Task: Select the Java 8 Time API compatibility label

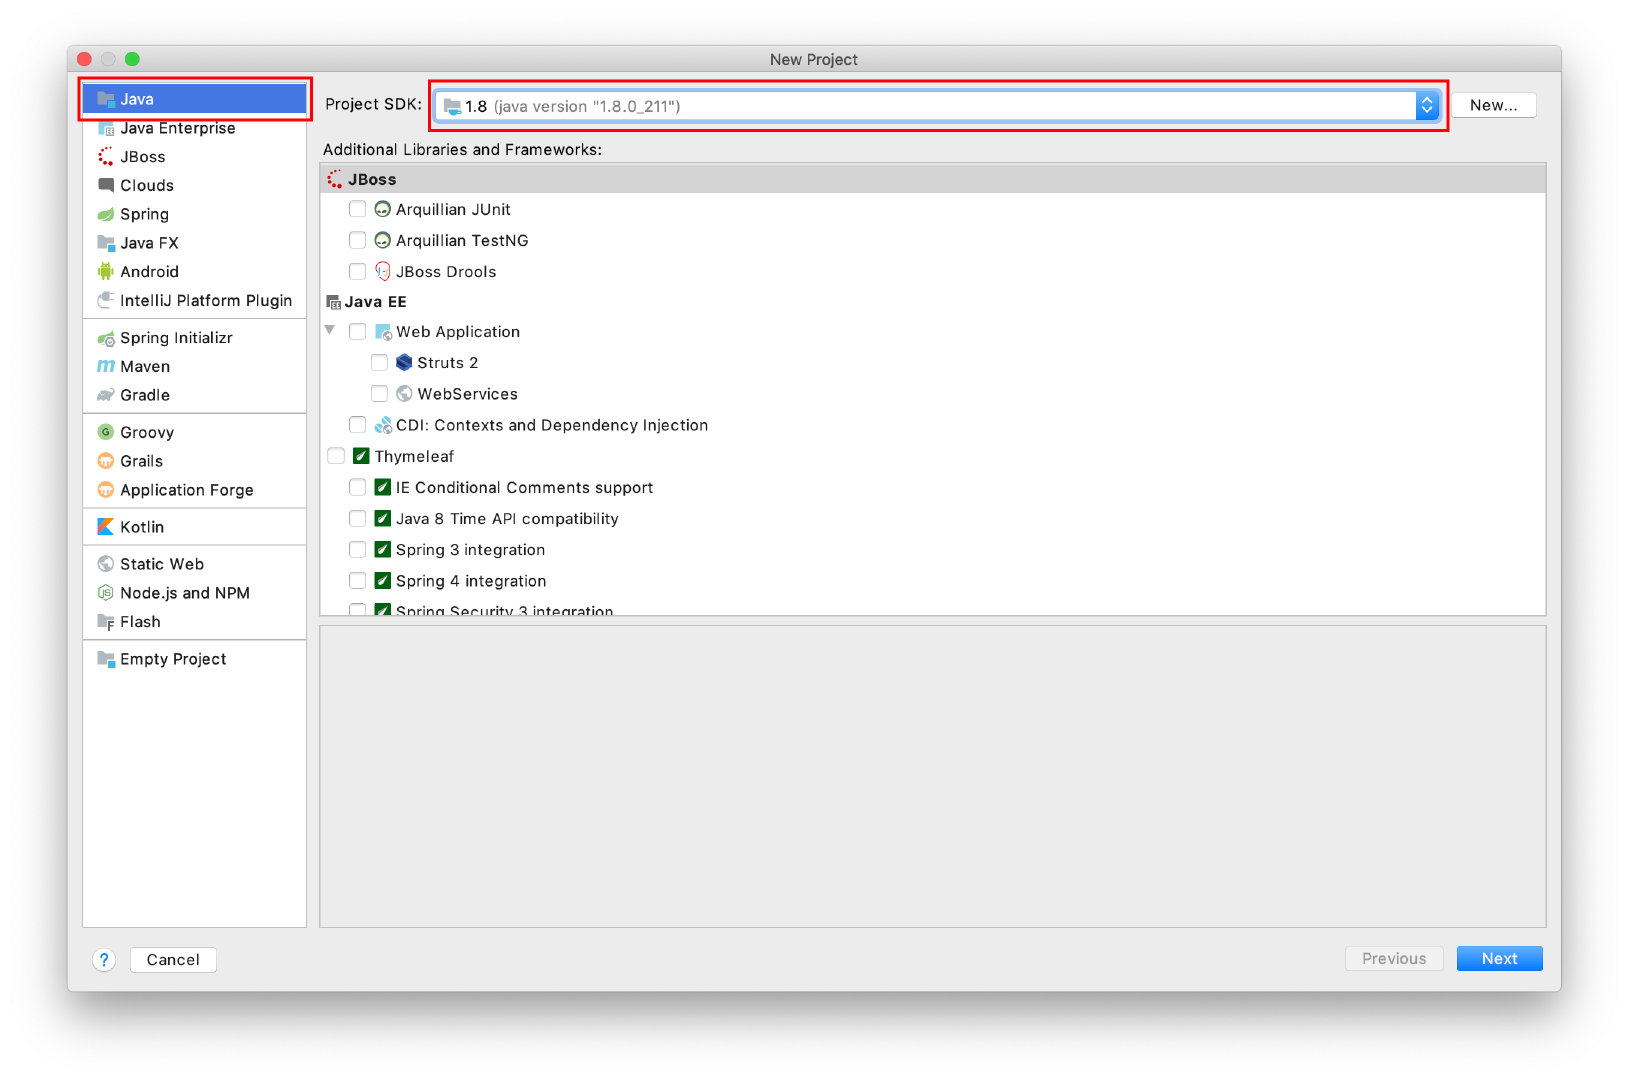Action: (x=507, y=518)
